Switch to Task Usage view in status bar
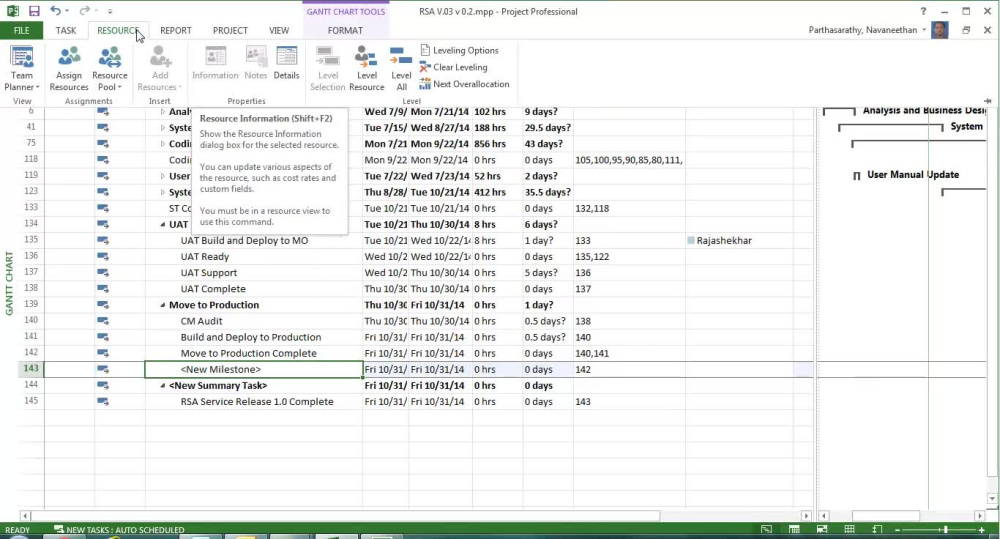1000x539 pixels. pos(794,529)
